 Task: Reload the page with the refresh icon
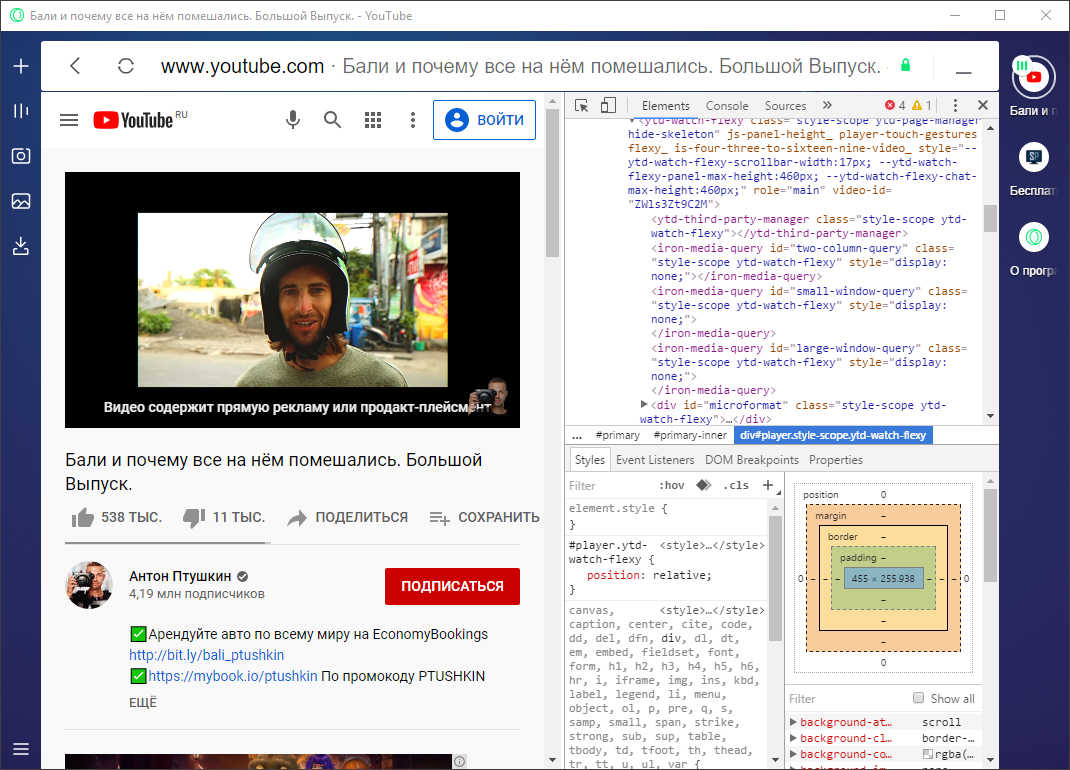pos(126,67)
